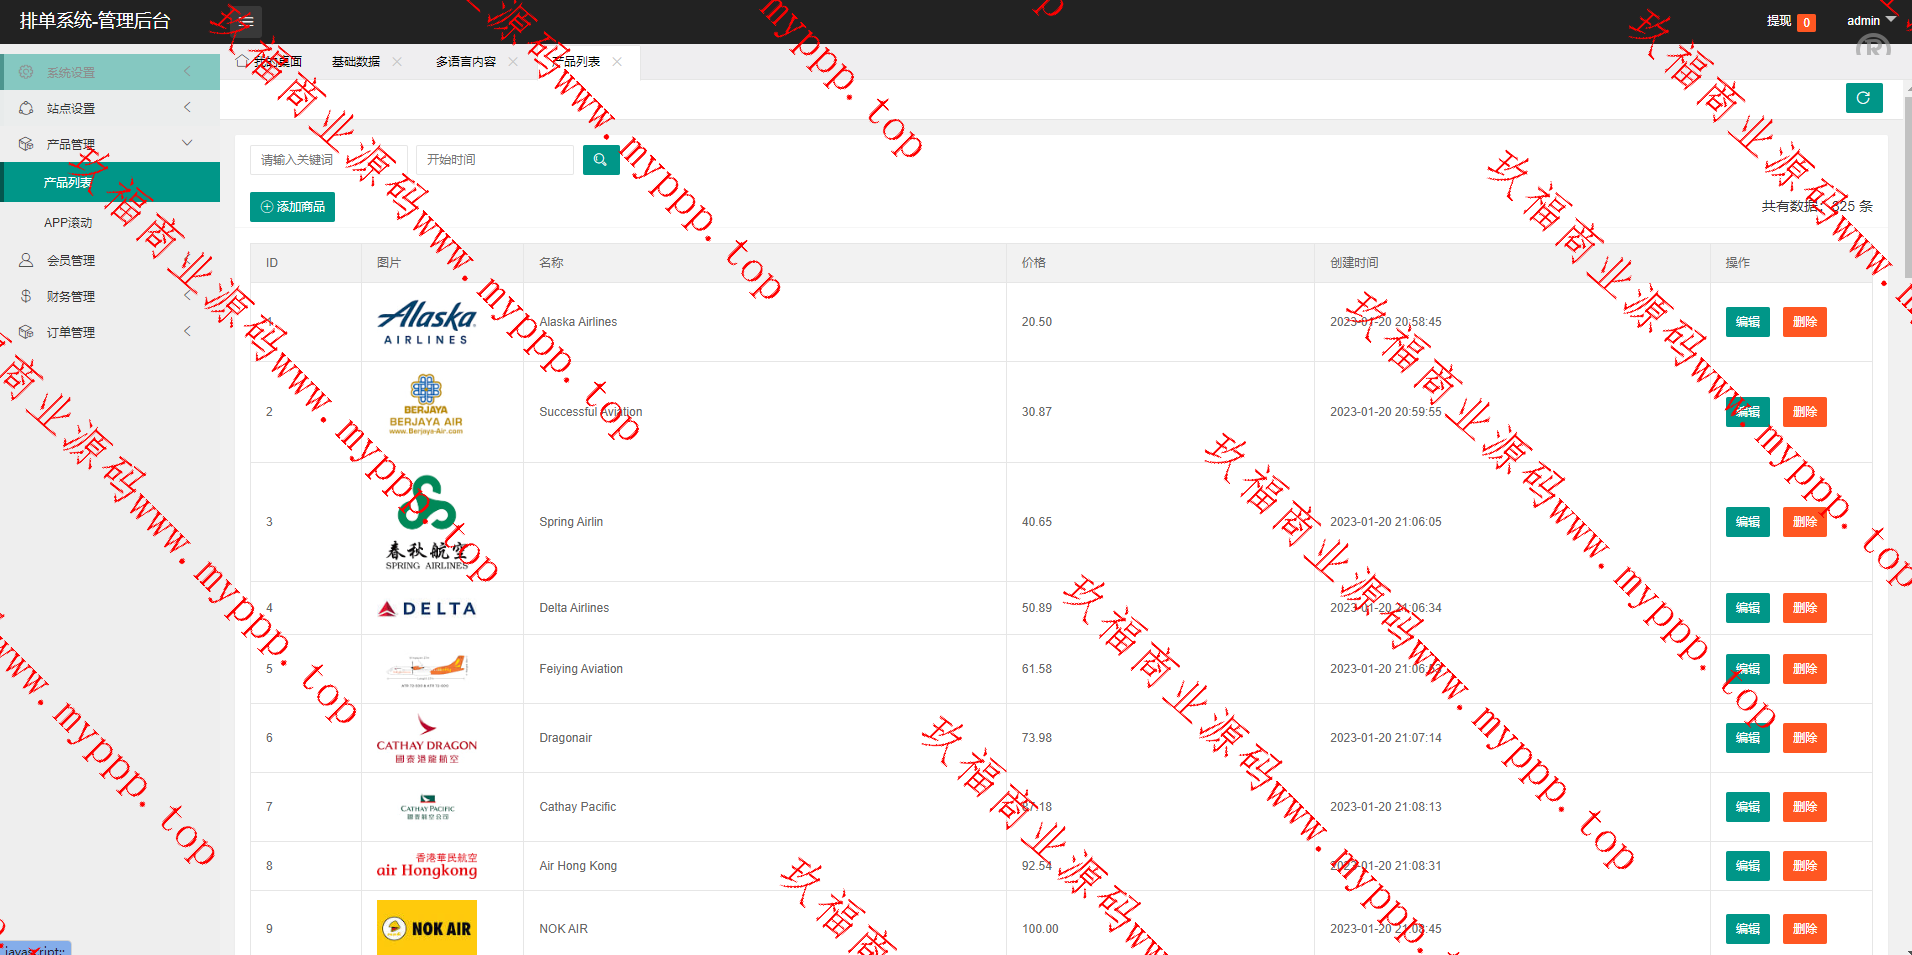
Task: Click the Alaska Airlines logo thumbnail
Action: tap(427, 322)
